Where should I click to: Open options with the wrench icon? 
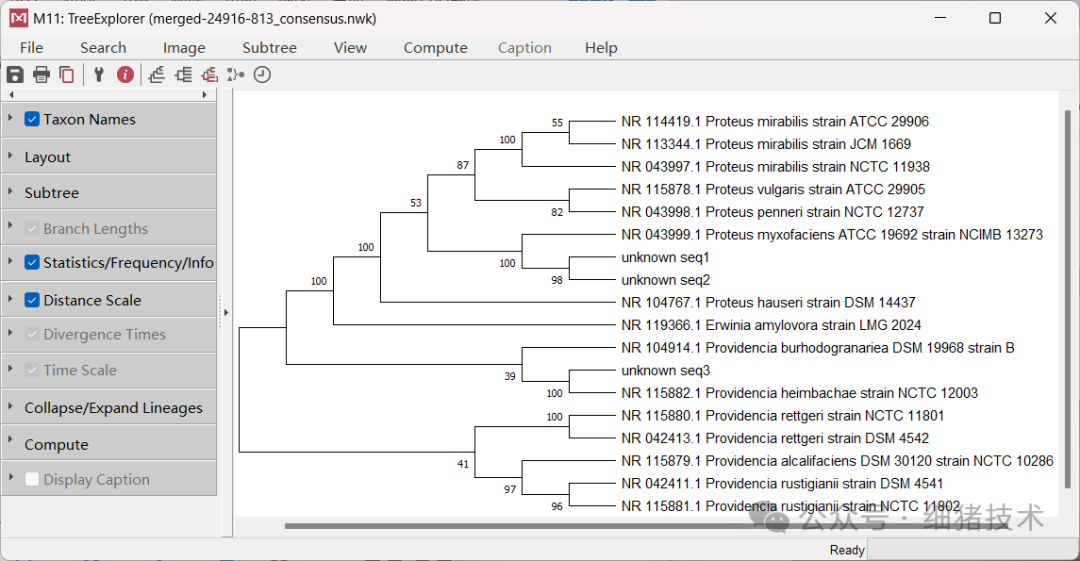tap(99, 74)
